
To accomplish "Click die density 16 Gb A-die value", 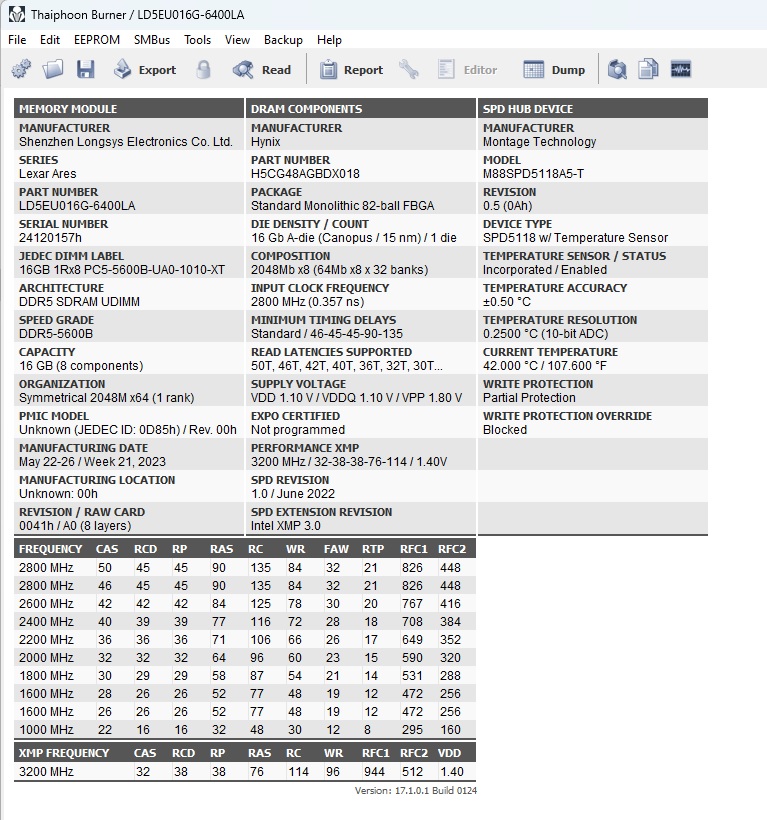I will pos(354,237).
